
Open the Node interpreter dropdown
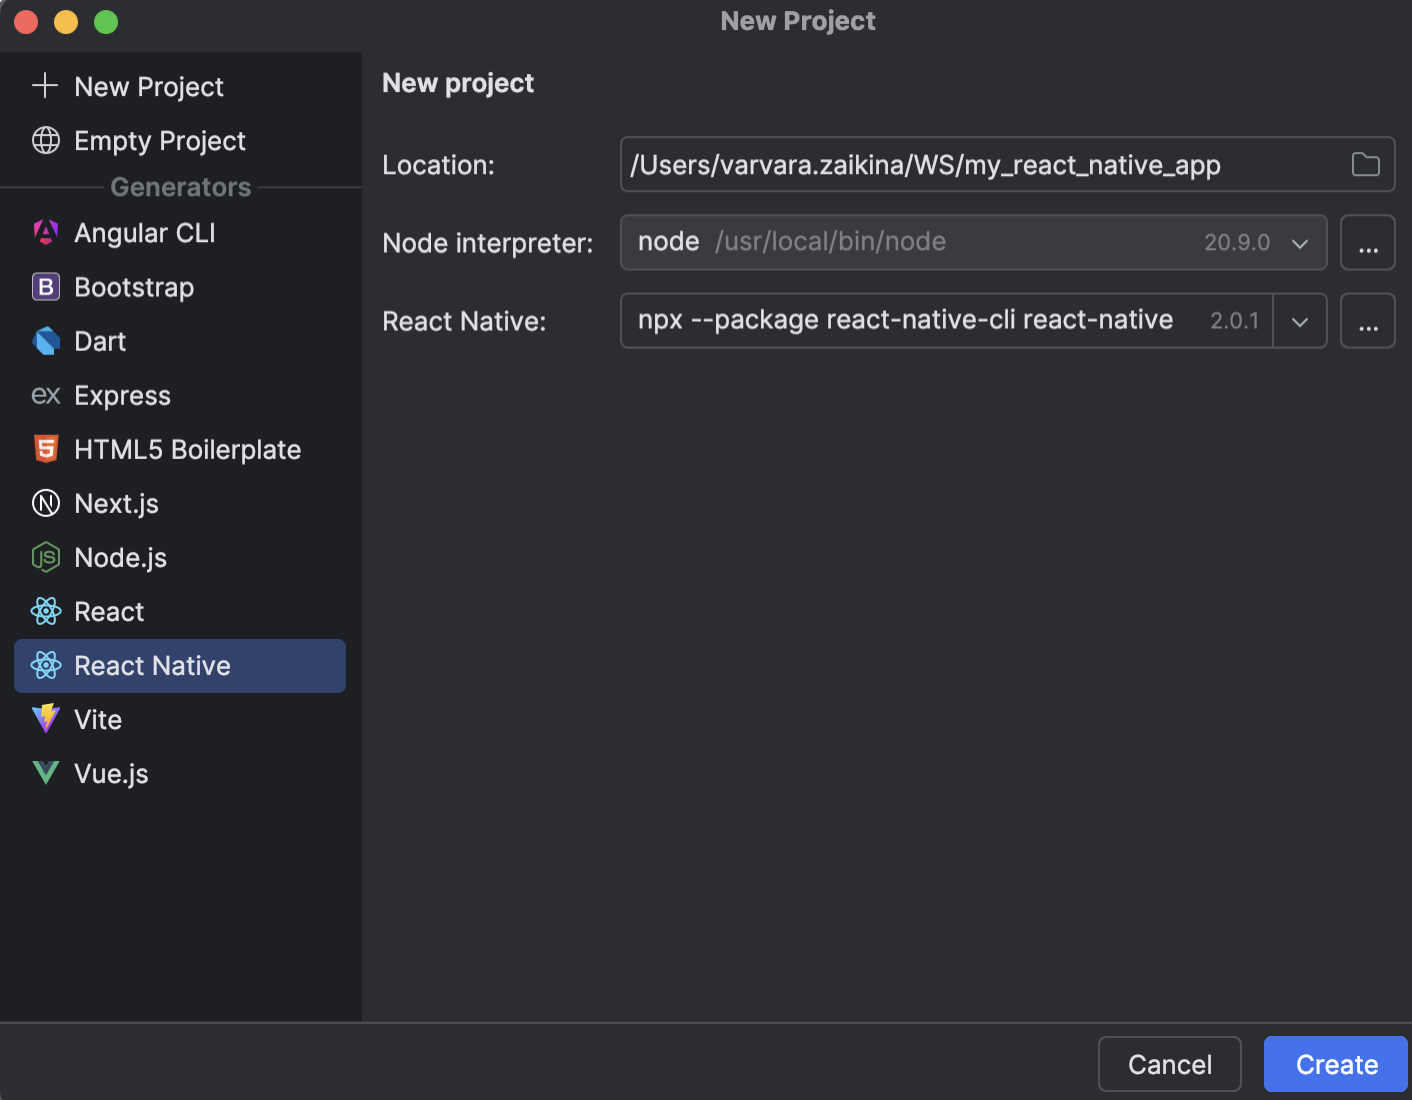pos(1300,242)
